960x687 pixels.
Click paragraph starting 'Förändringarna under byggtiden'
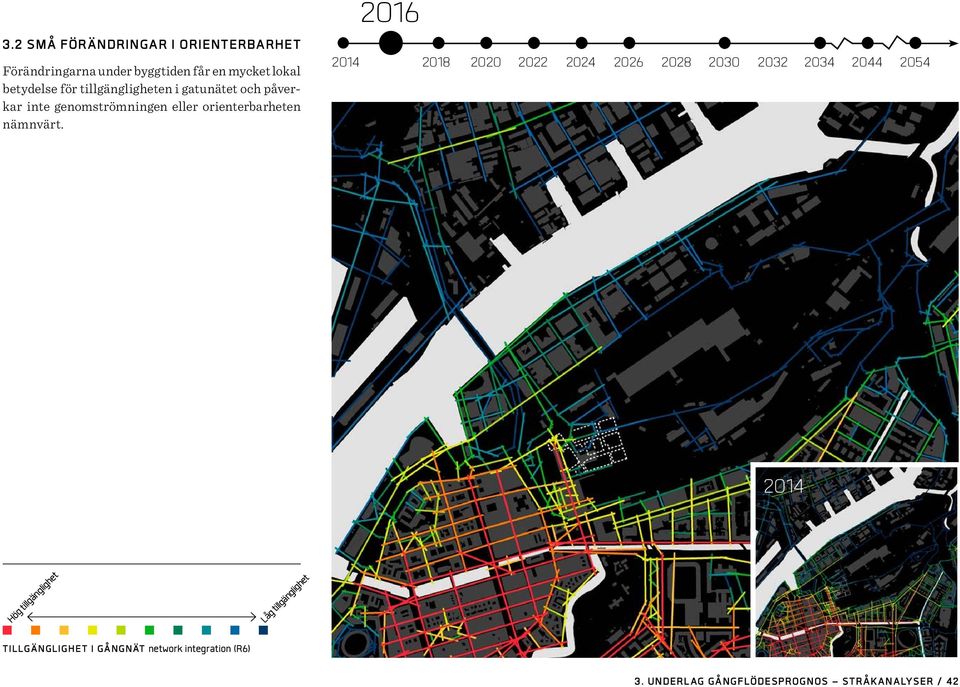pos(152,98)
